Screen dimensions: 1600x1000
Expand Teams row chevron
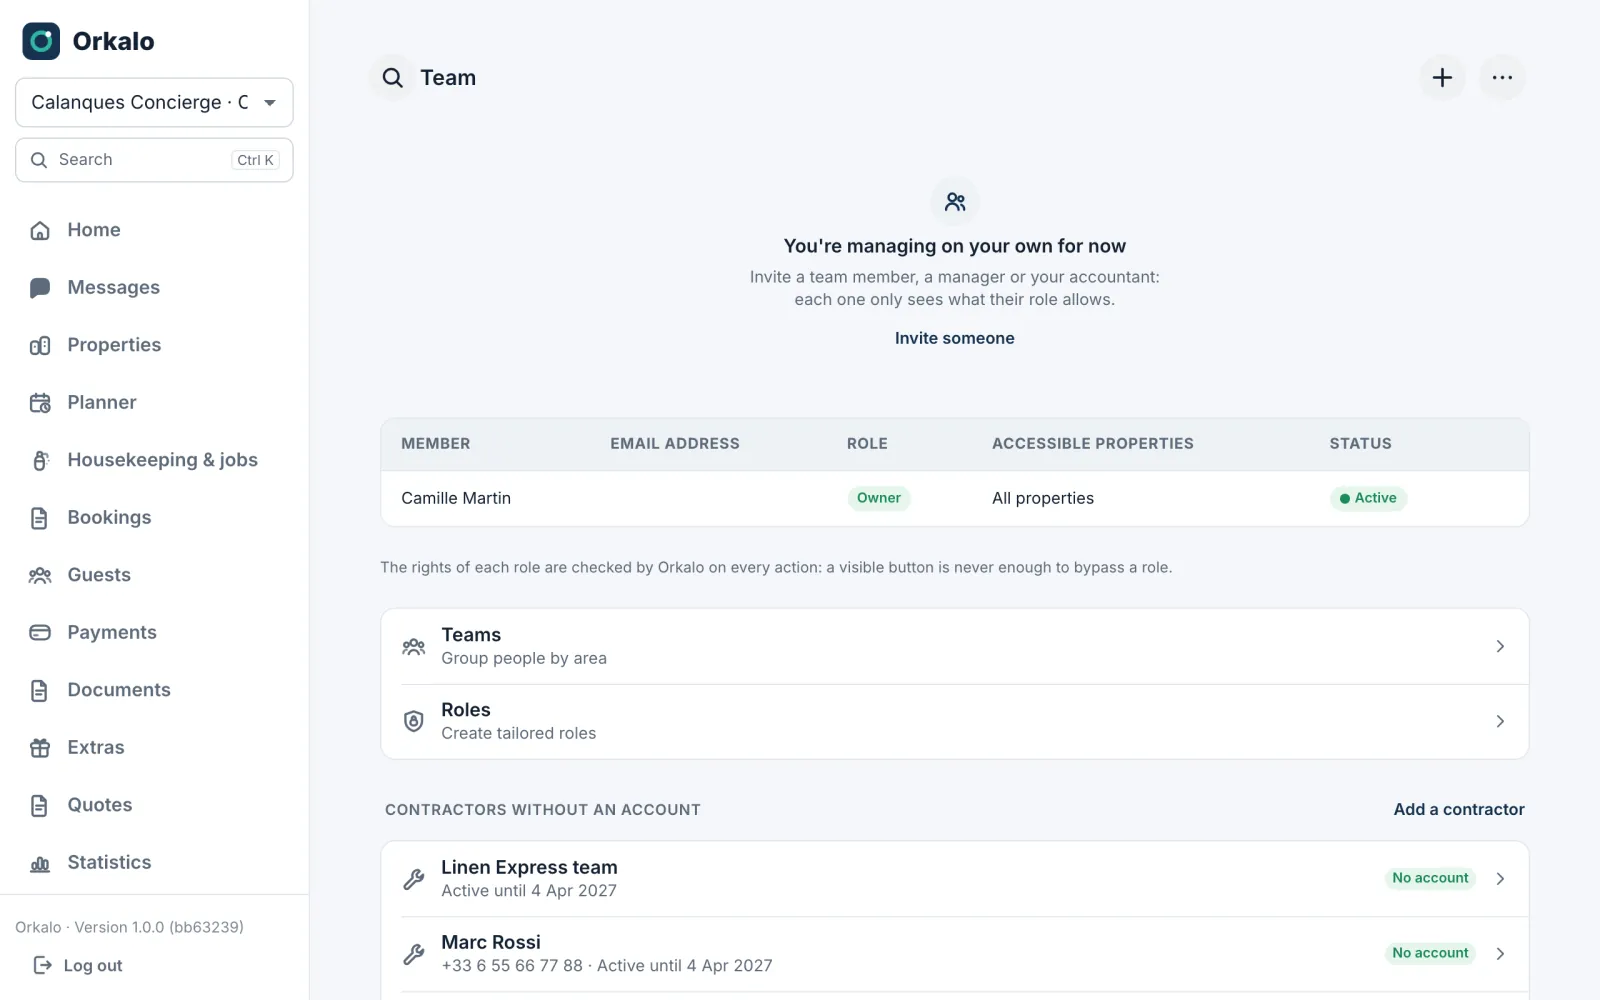[1500, 646]
